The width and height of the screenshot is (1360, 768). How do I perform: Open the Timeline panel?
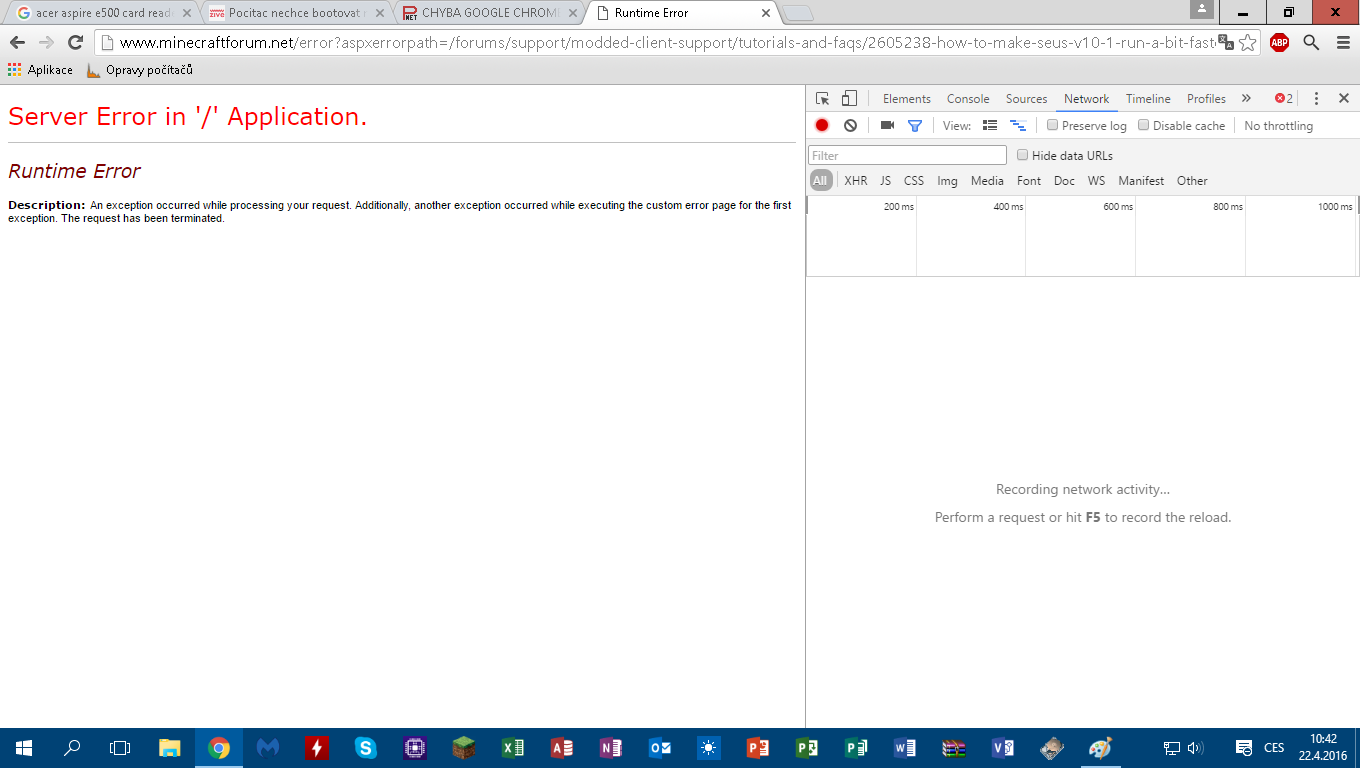pos(1148,99)
